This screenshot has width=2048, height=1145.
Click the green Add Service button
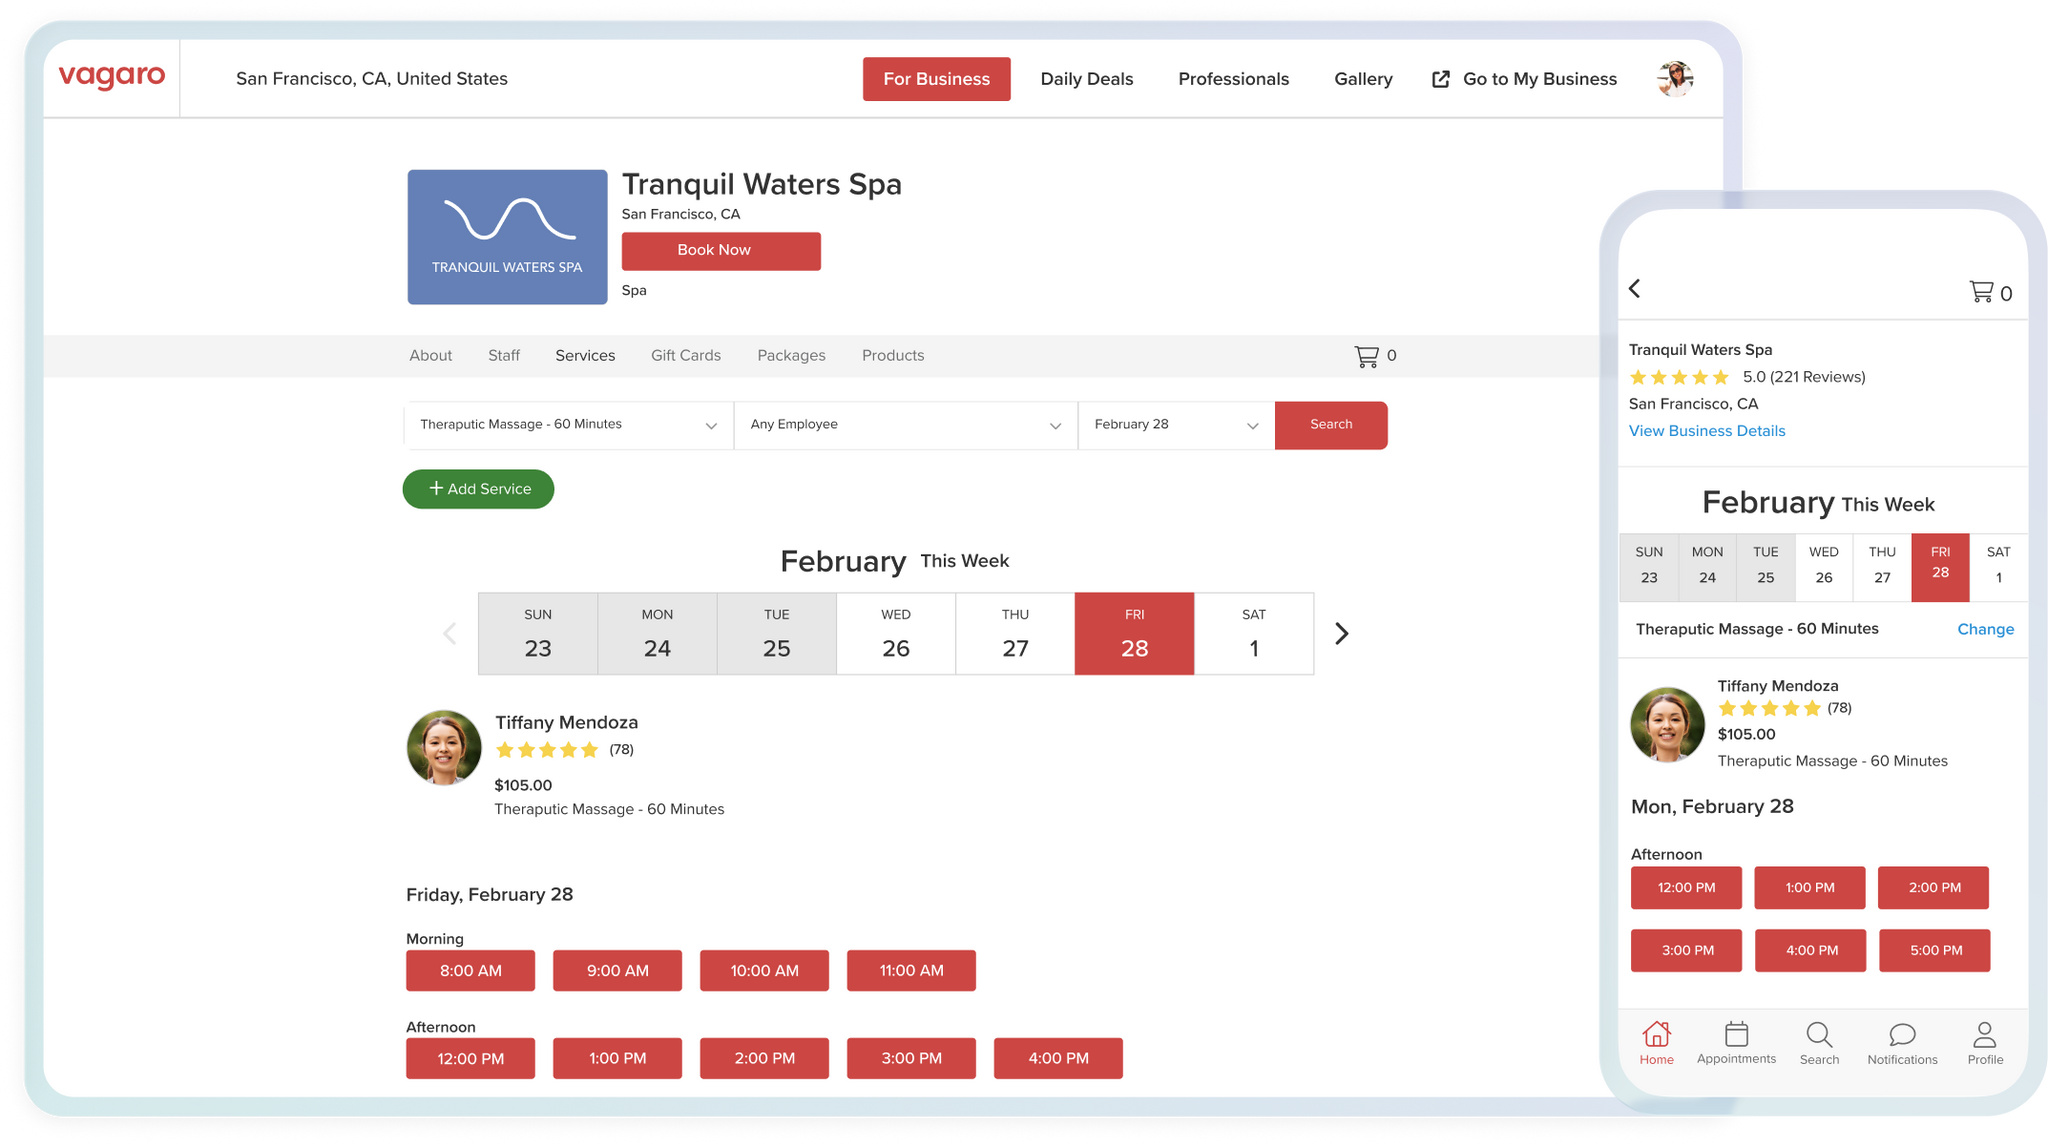click(478, 489)
